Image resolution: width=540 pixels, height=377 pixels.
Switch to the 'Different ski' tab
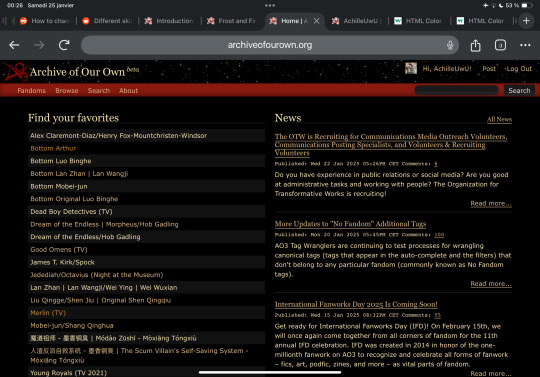107,21
